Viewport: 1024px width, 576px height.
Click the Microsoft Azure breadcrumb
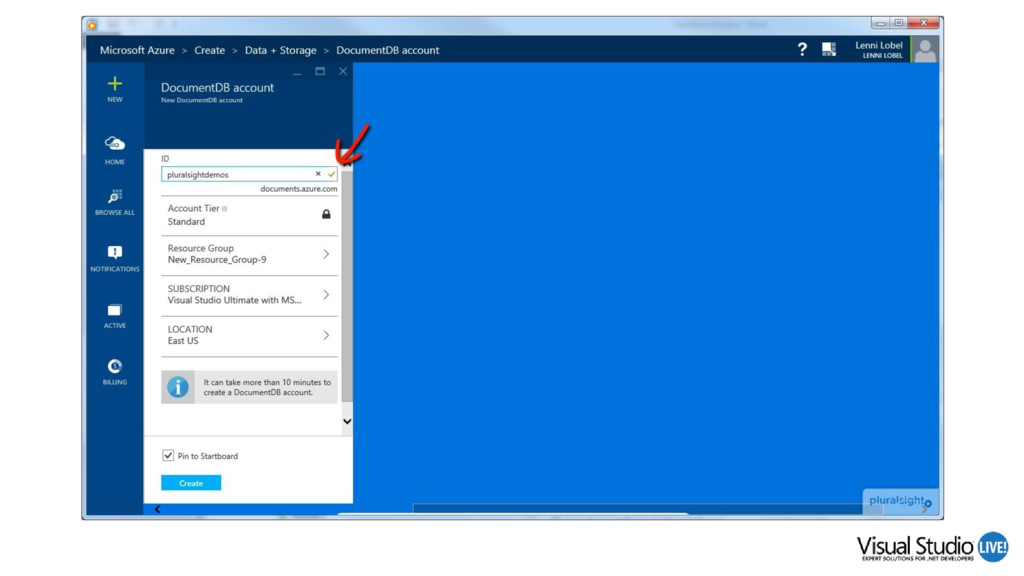137,50
